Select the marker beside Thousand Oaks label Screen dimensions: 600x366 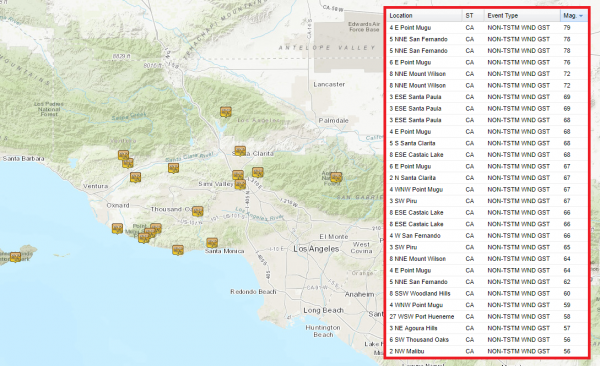tap(197, 211)
